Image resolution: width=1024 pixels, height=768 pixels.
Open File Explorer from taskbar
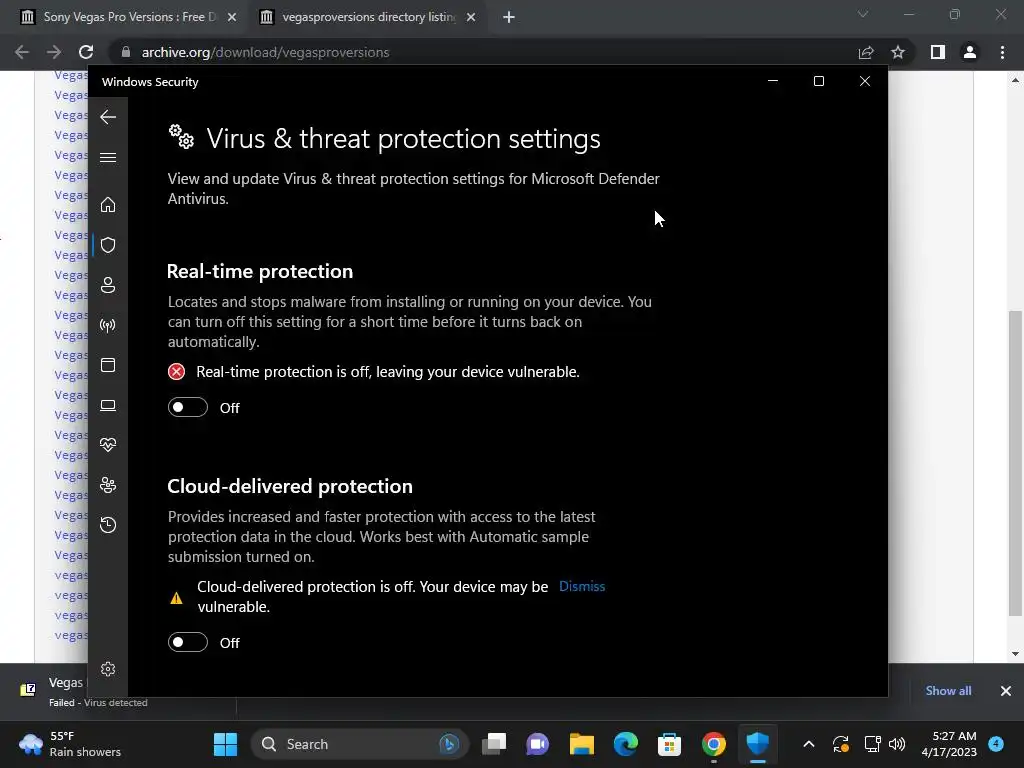click(581, 744)
